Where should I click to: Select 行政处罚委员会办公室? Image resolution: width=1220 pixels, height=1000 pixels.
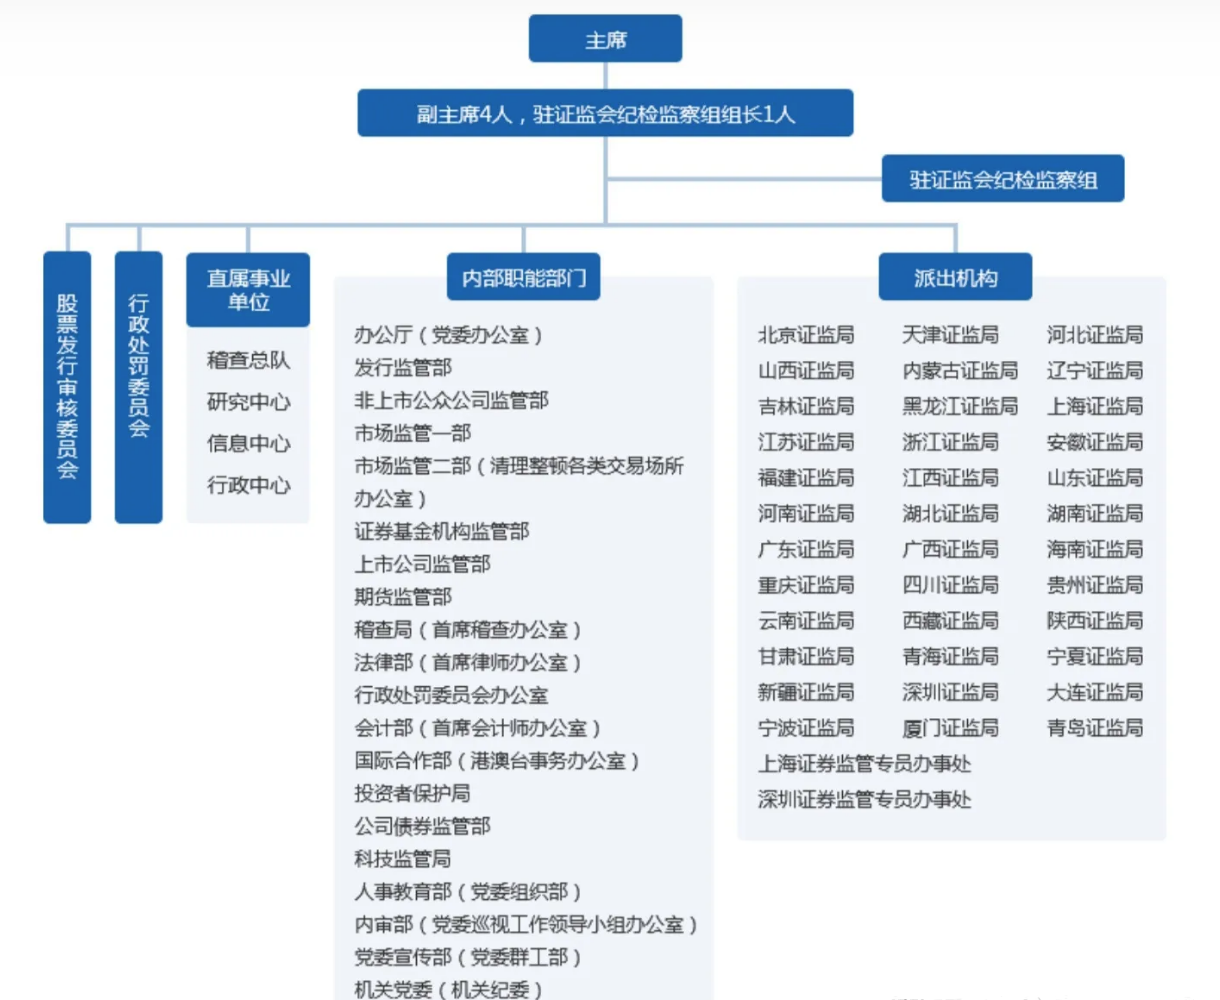[x=451, y=695]
